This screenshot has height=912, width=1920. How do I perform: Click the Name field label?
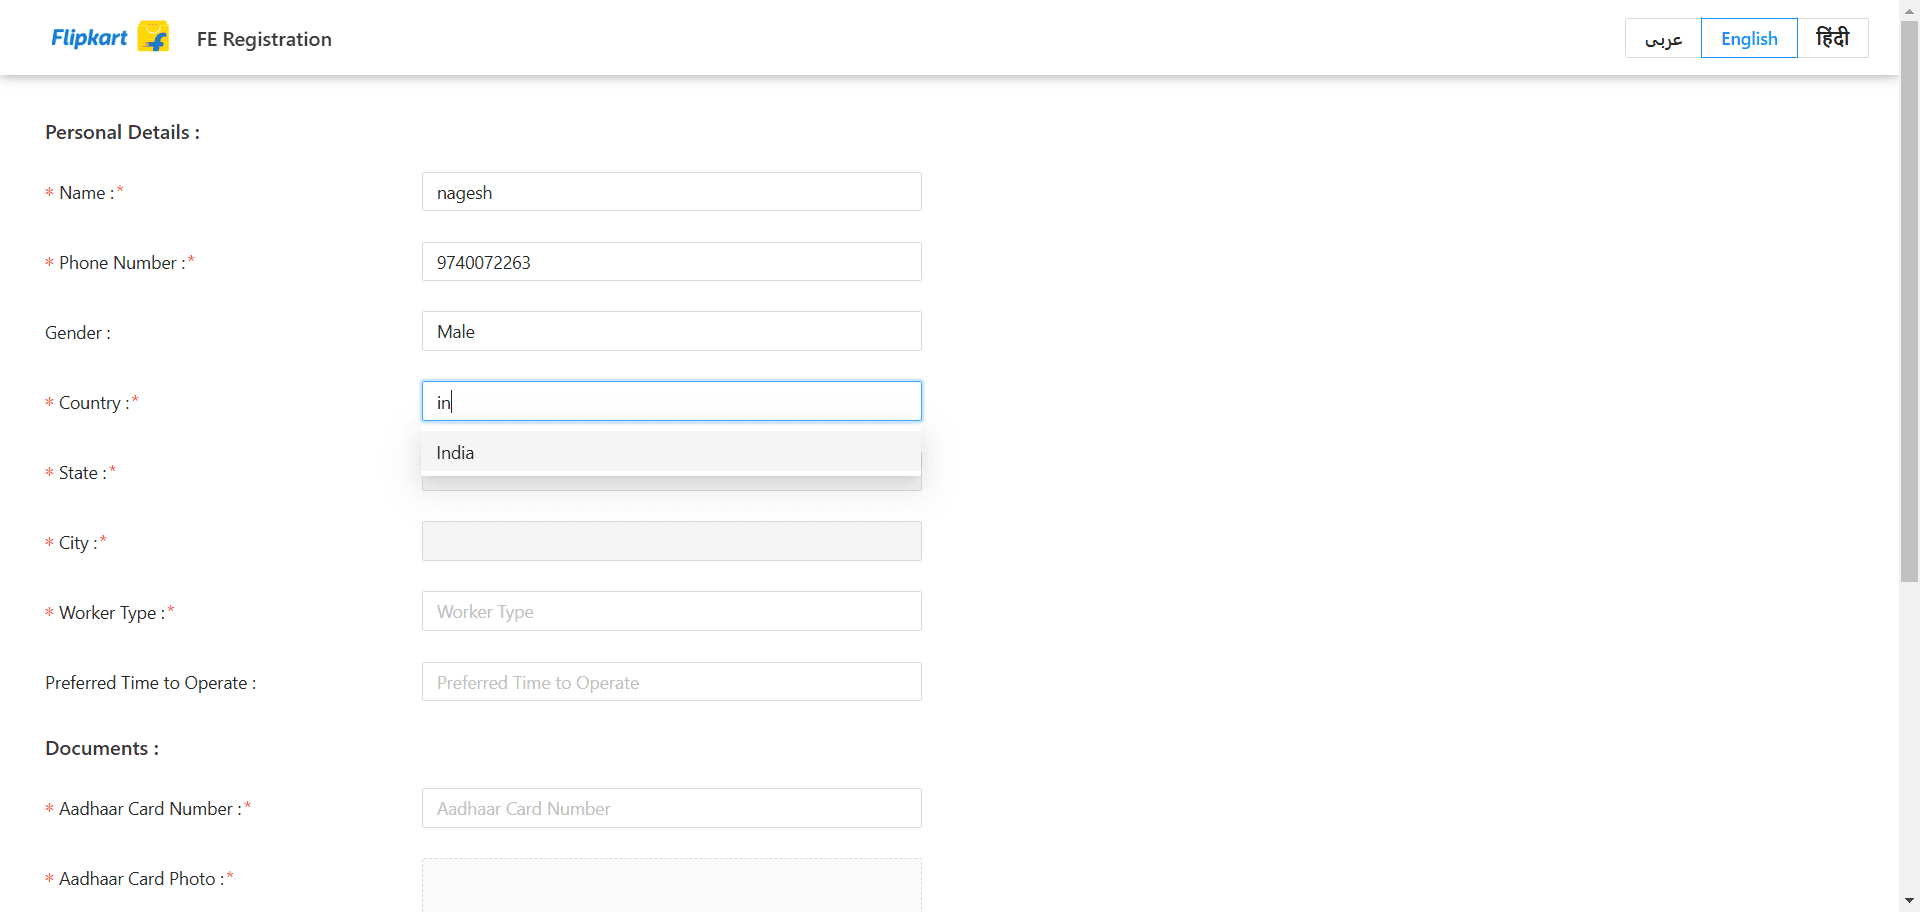[x=87, y=193]
